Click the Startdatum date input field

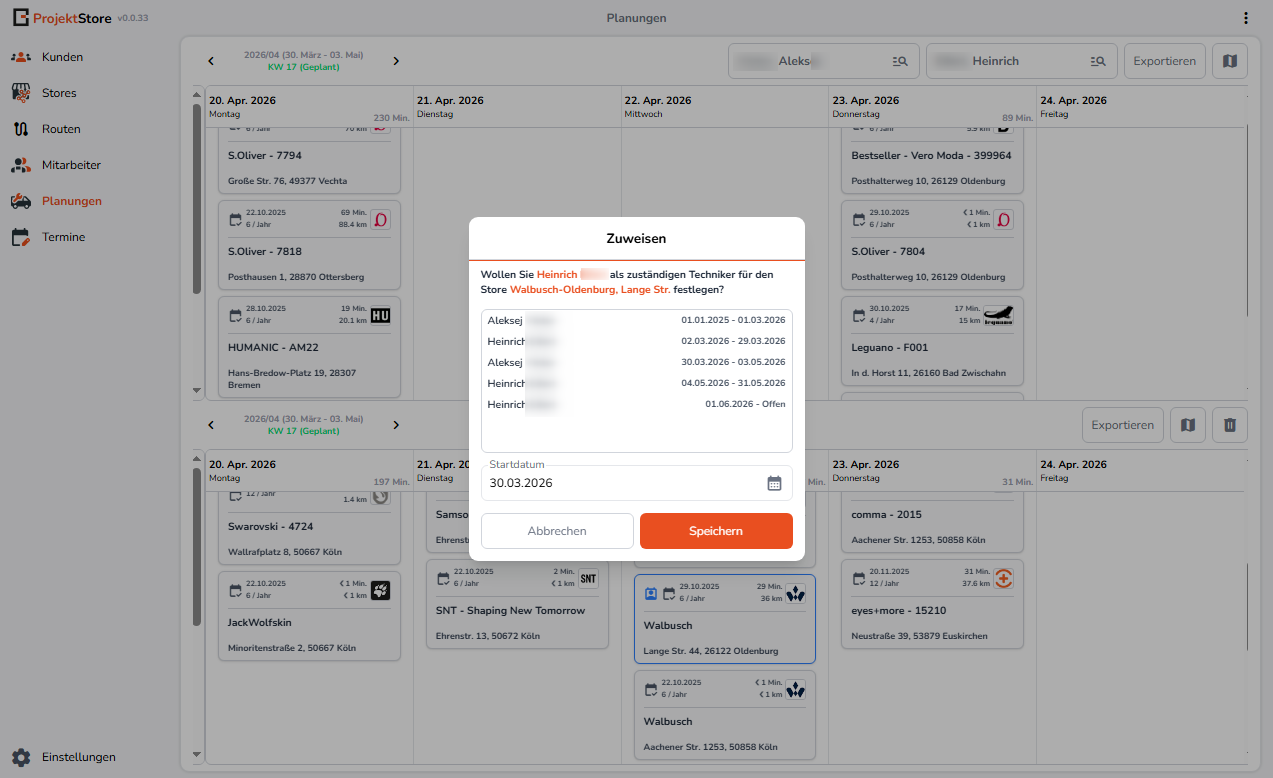pos(620,483)
